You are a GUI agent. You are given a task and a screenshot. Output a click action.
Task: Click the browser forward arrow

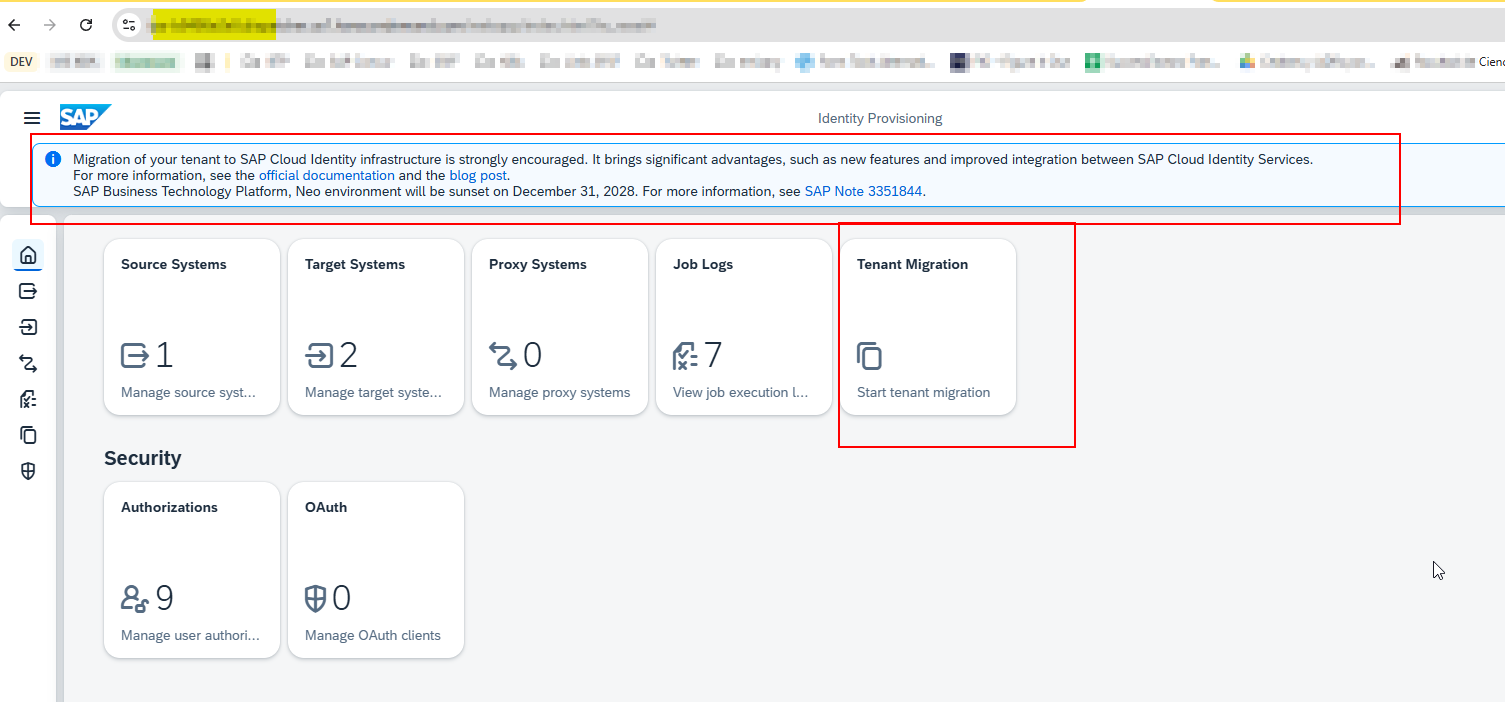[50, 25]
